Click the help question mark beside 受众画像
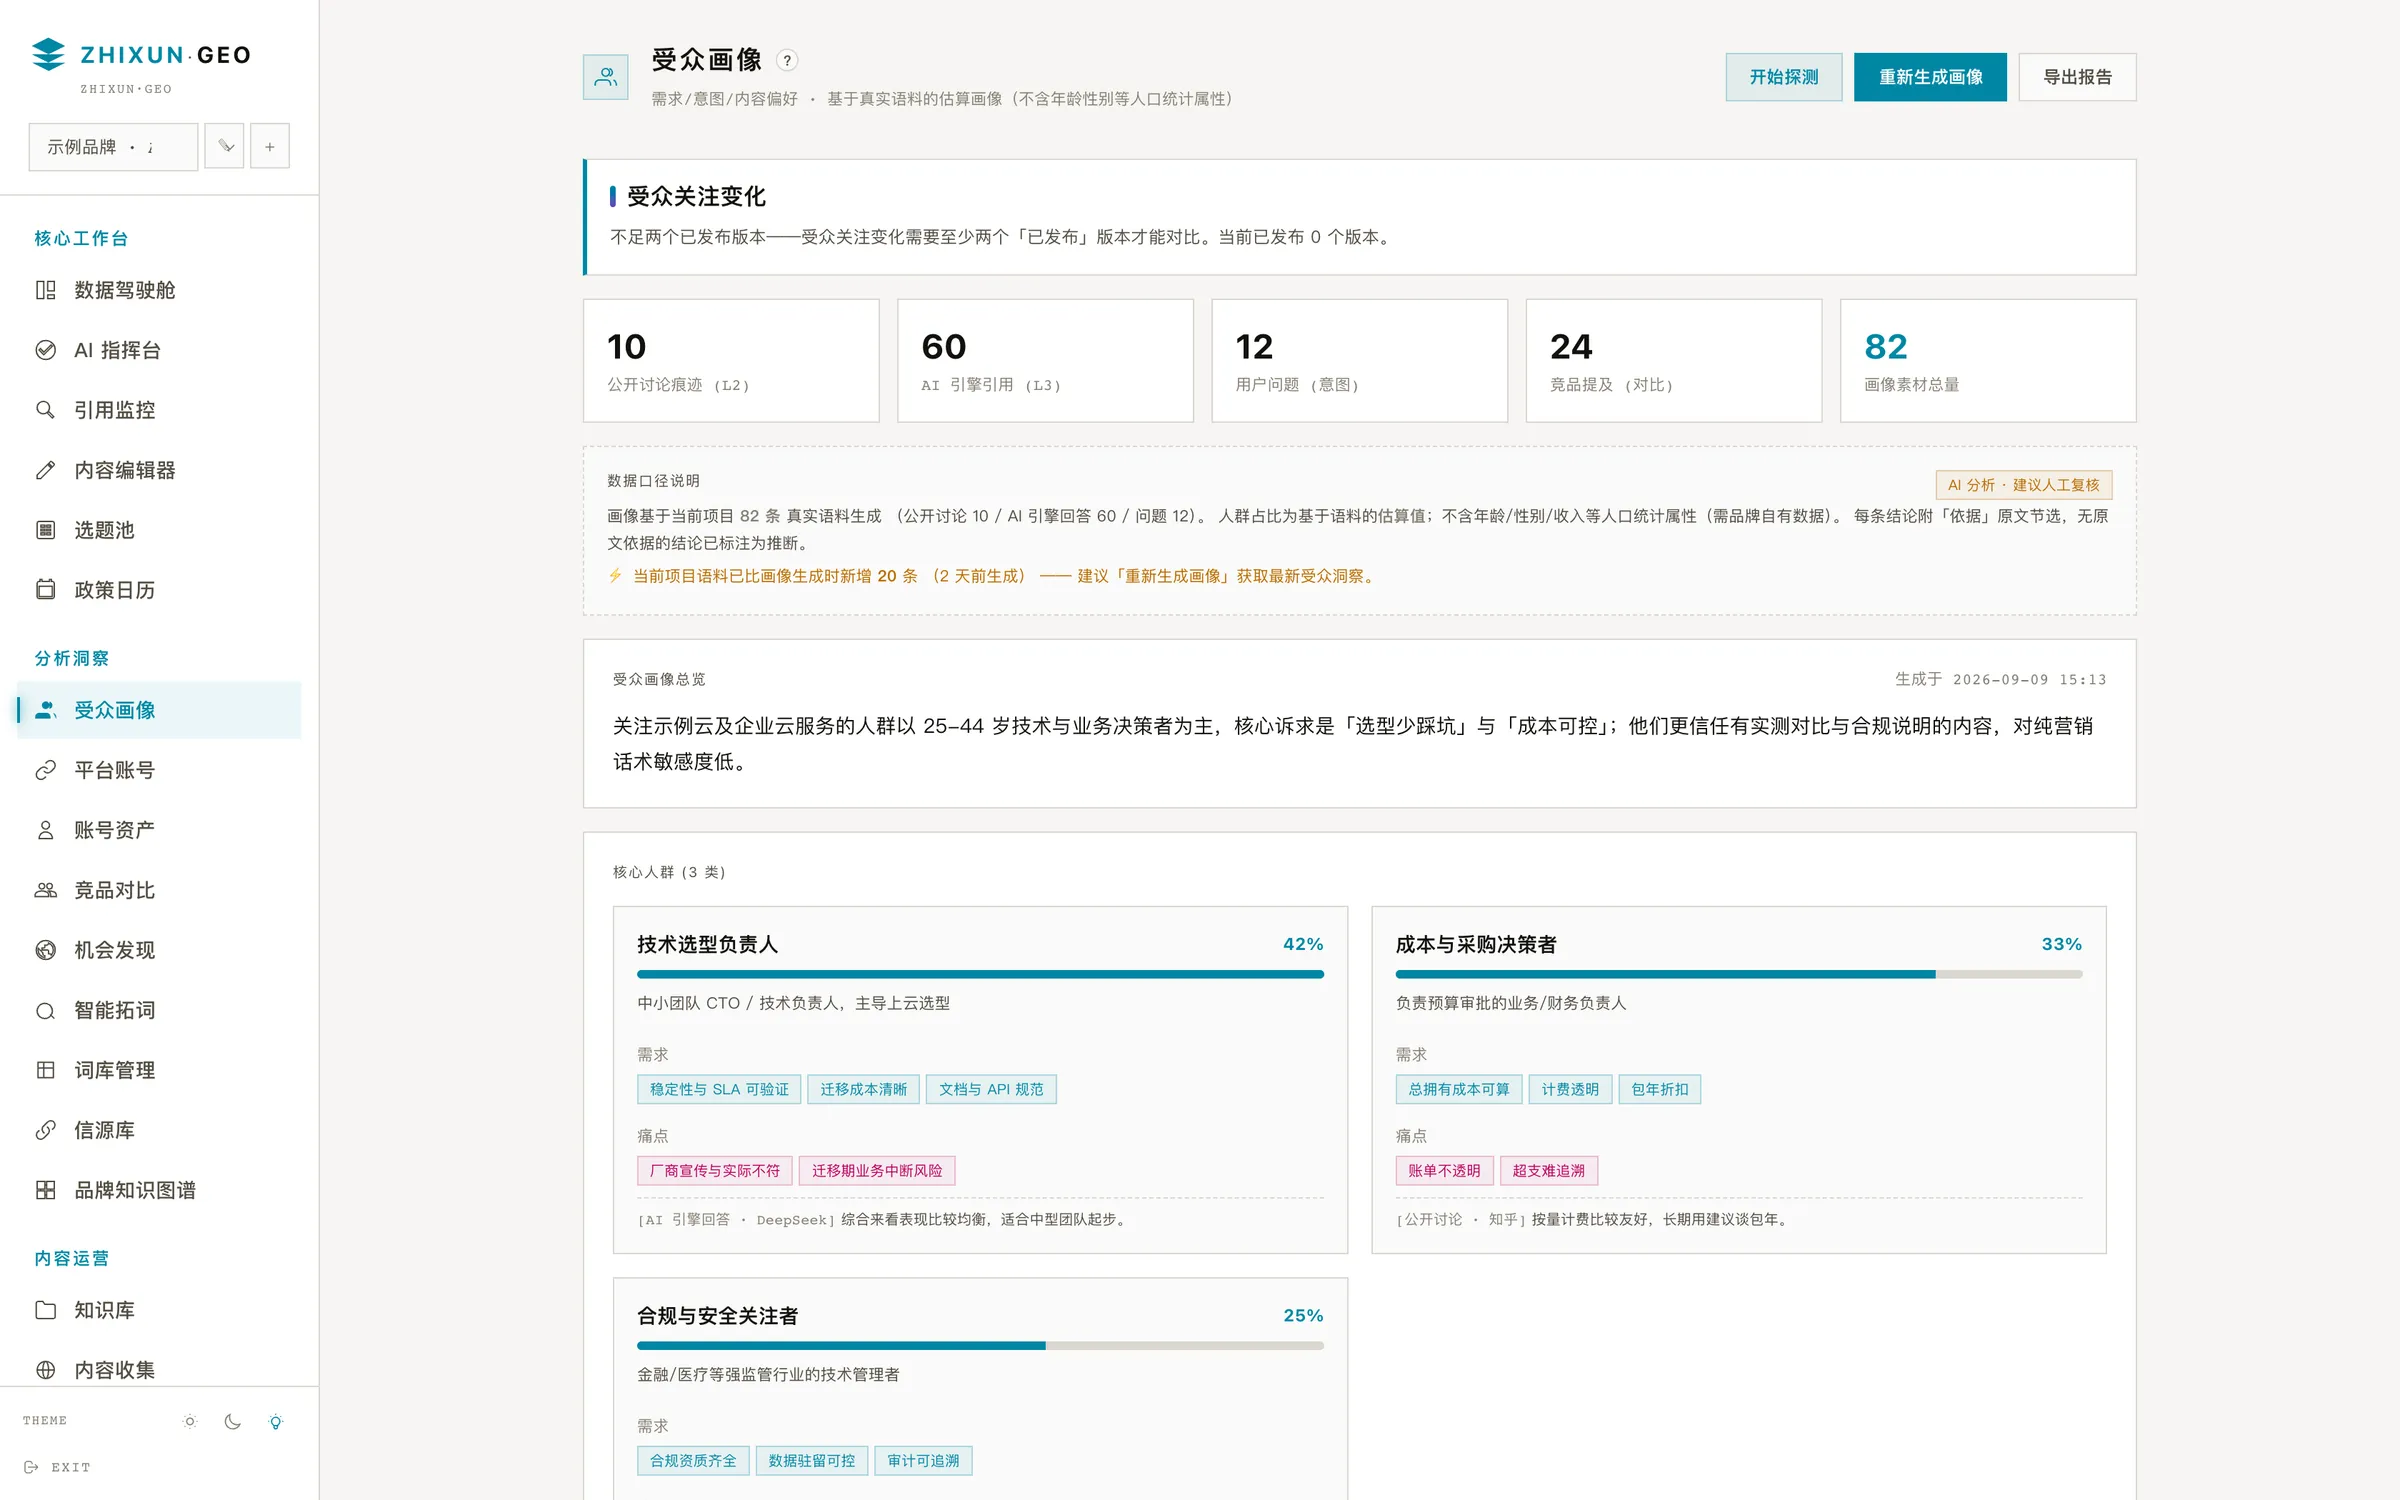This screenshot has width=2400, height=1500. click(x=788, y=61)
